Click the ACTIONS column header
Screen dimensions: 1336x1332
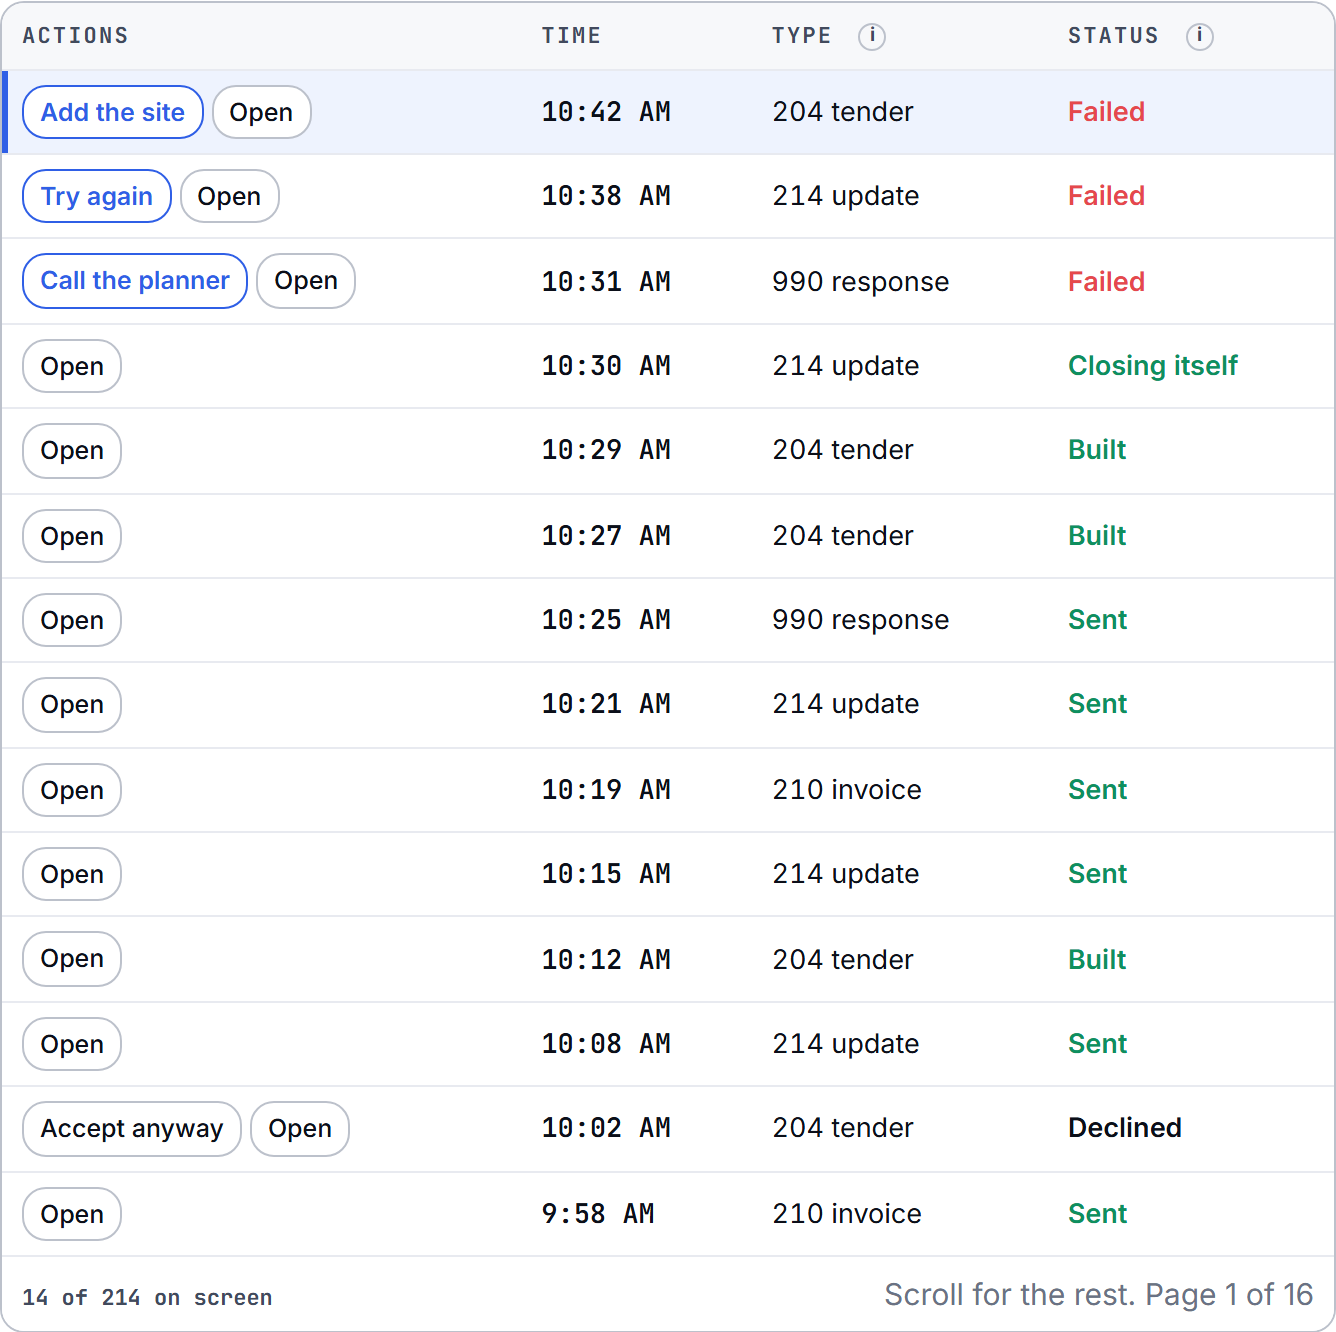[76, 36]
